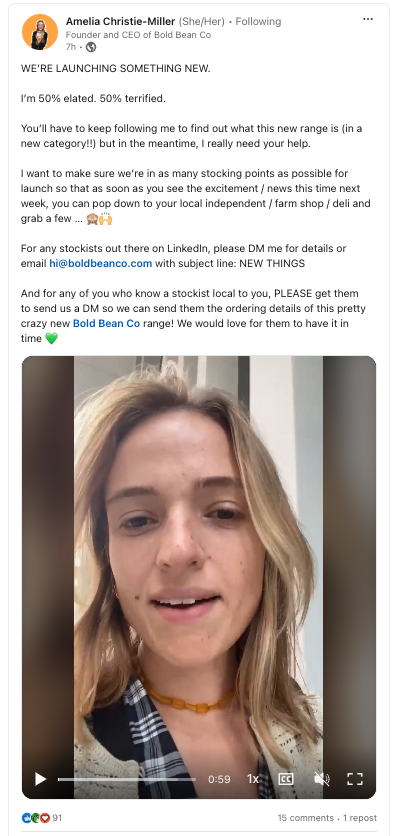
Task: View the 15 comments
Action: tap(305, 817)
